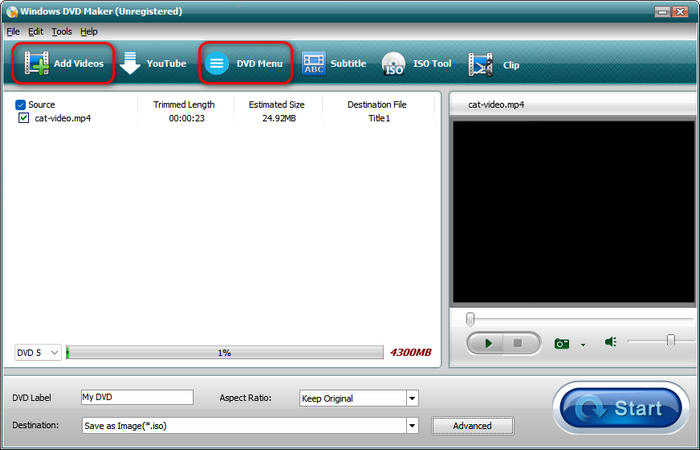Open the Subtitle tool

click(333, 63)
